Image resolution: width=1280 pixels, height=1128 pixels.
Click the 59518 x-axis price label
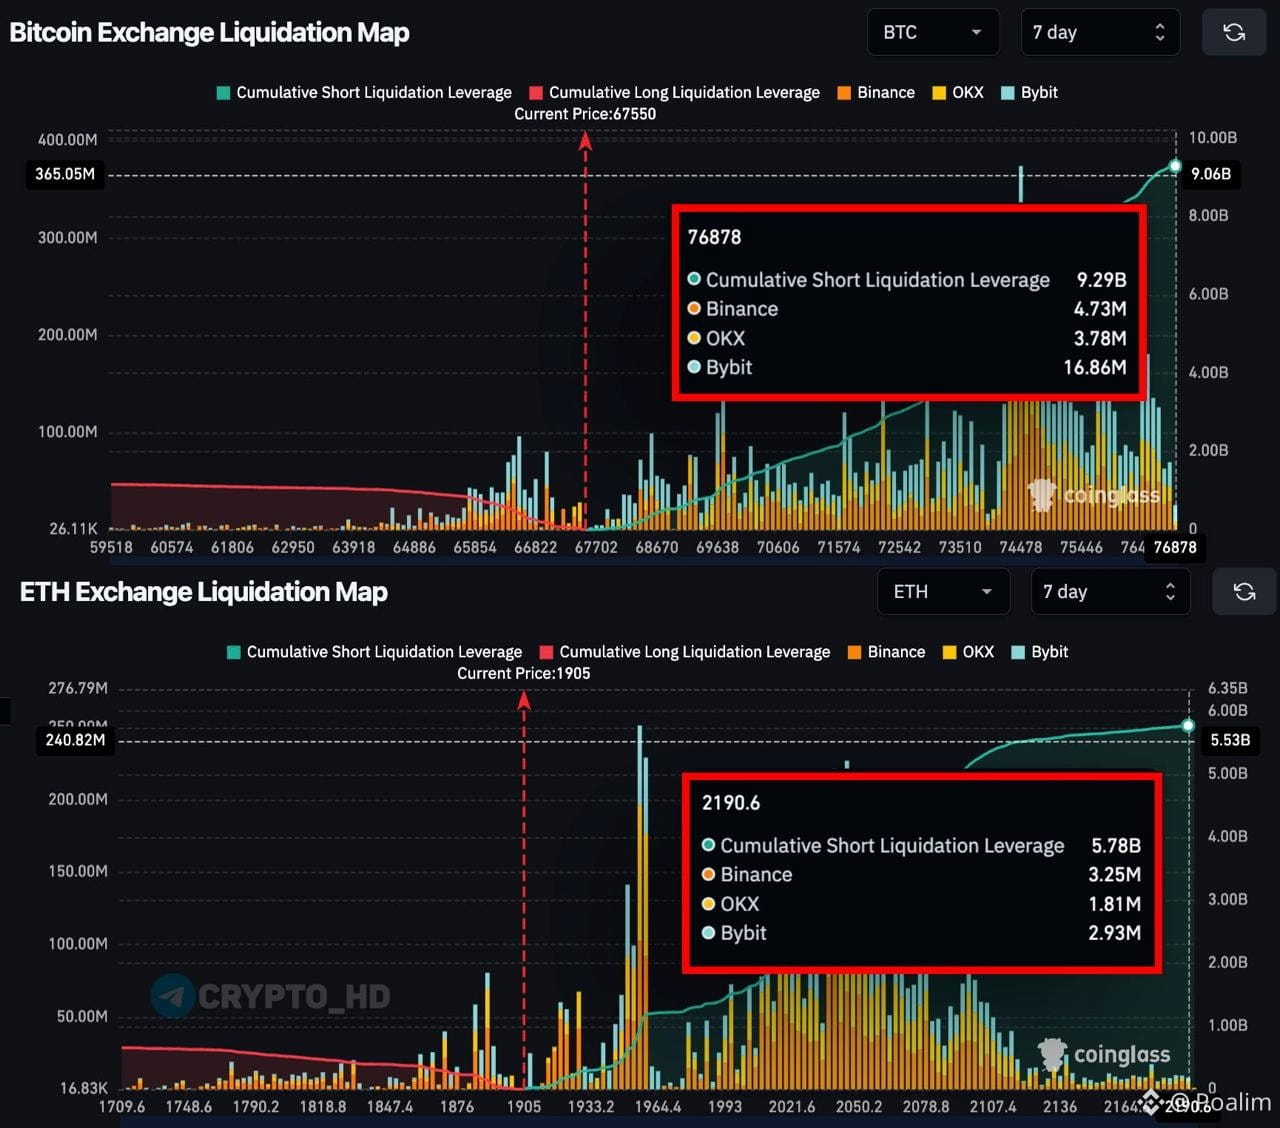(111, 547)
